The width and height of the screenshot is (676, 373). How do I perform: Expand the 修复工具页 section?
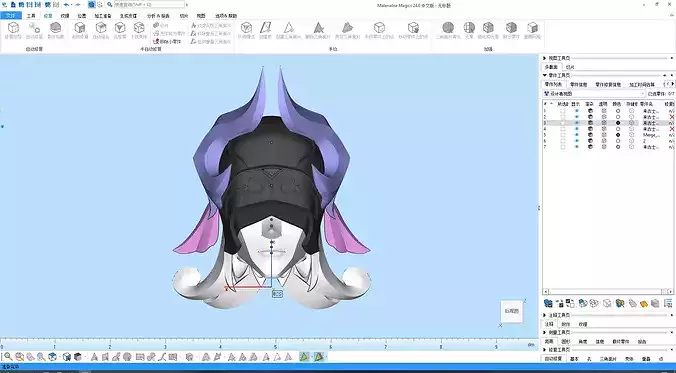545,350
